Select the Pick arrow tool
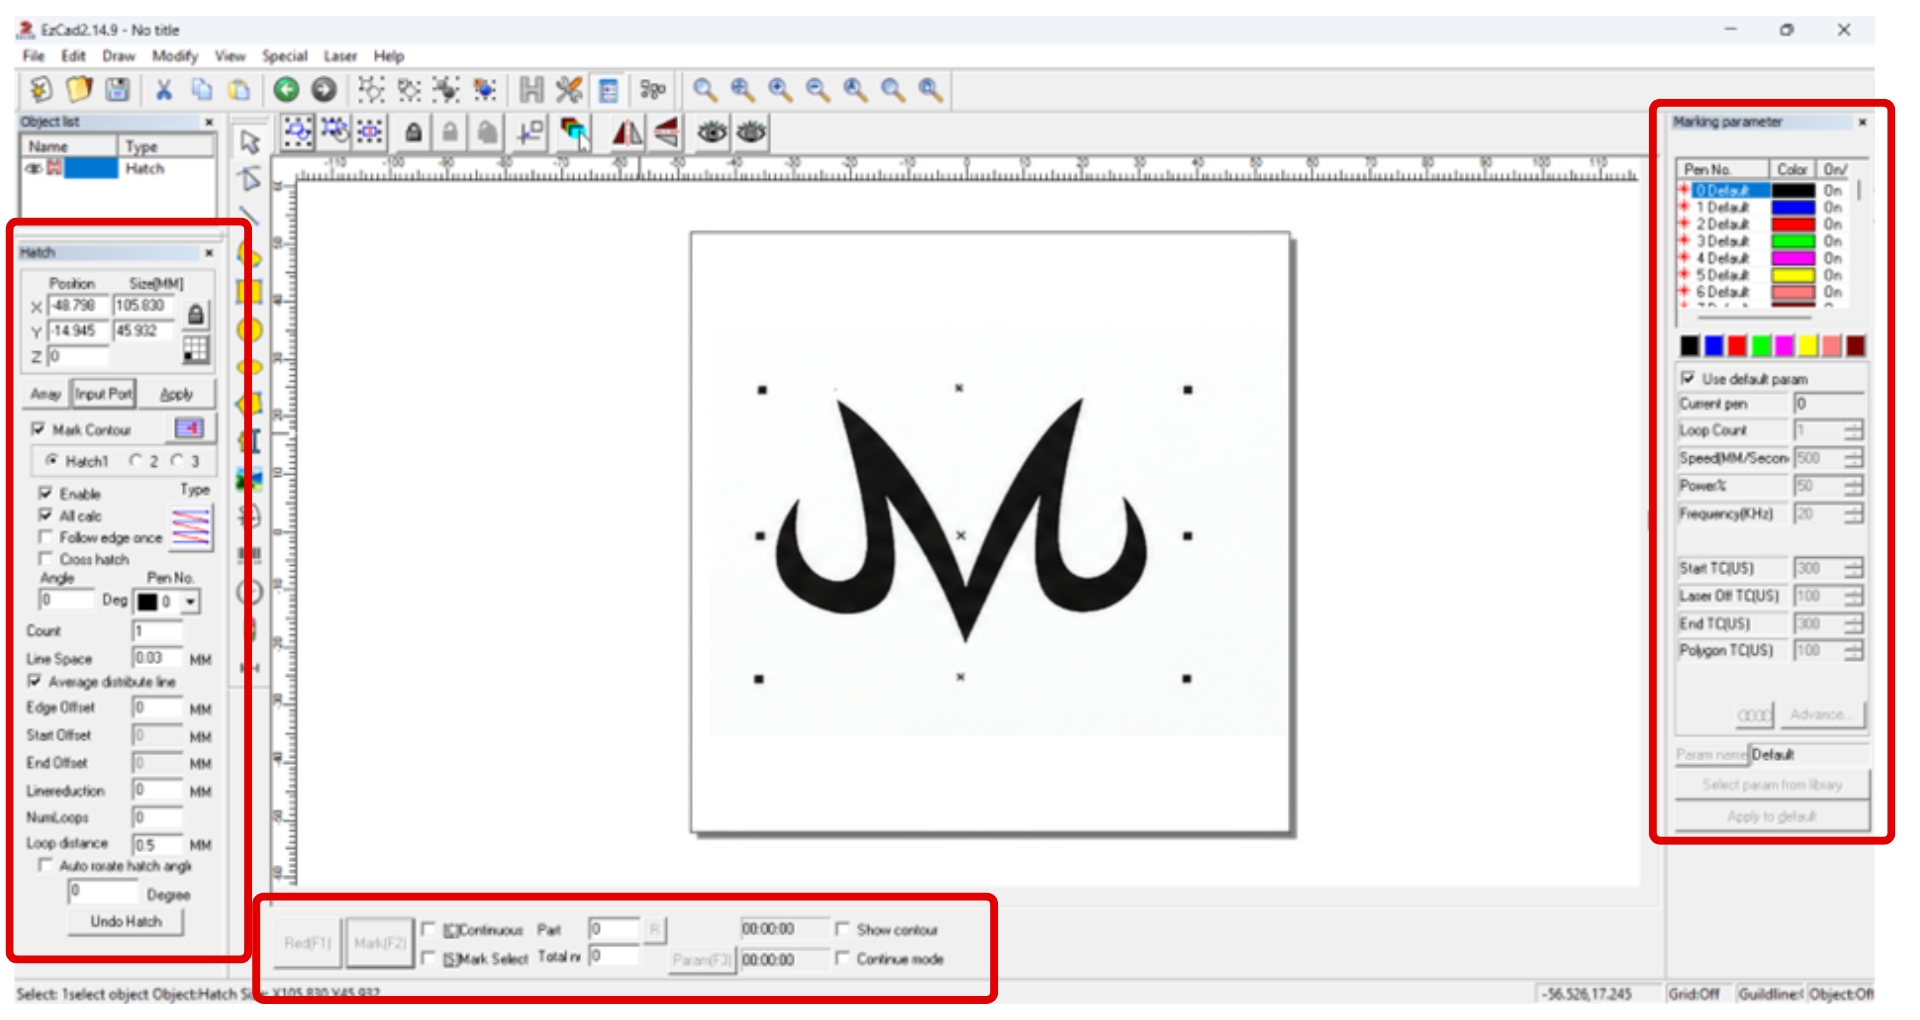This screenshot has height=1020, width=1920. (x=249, y=142)
